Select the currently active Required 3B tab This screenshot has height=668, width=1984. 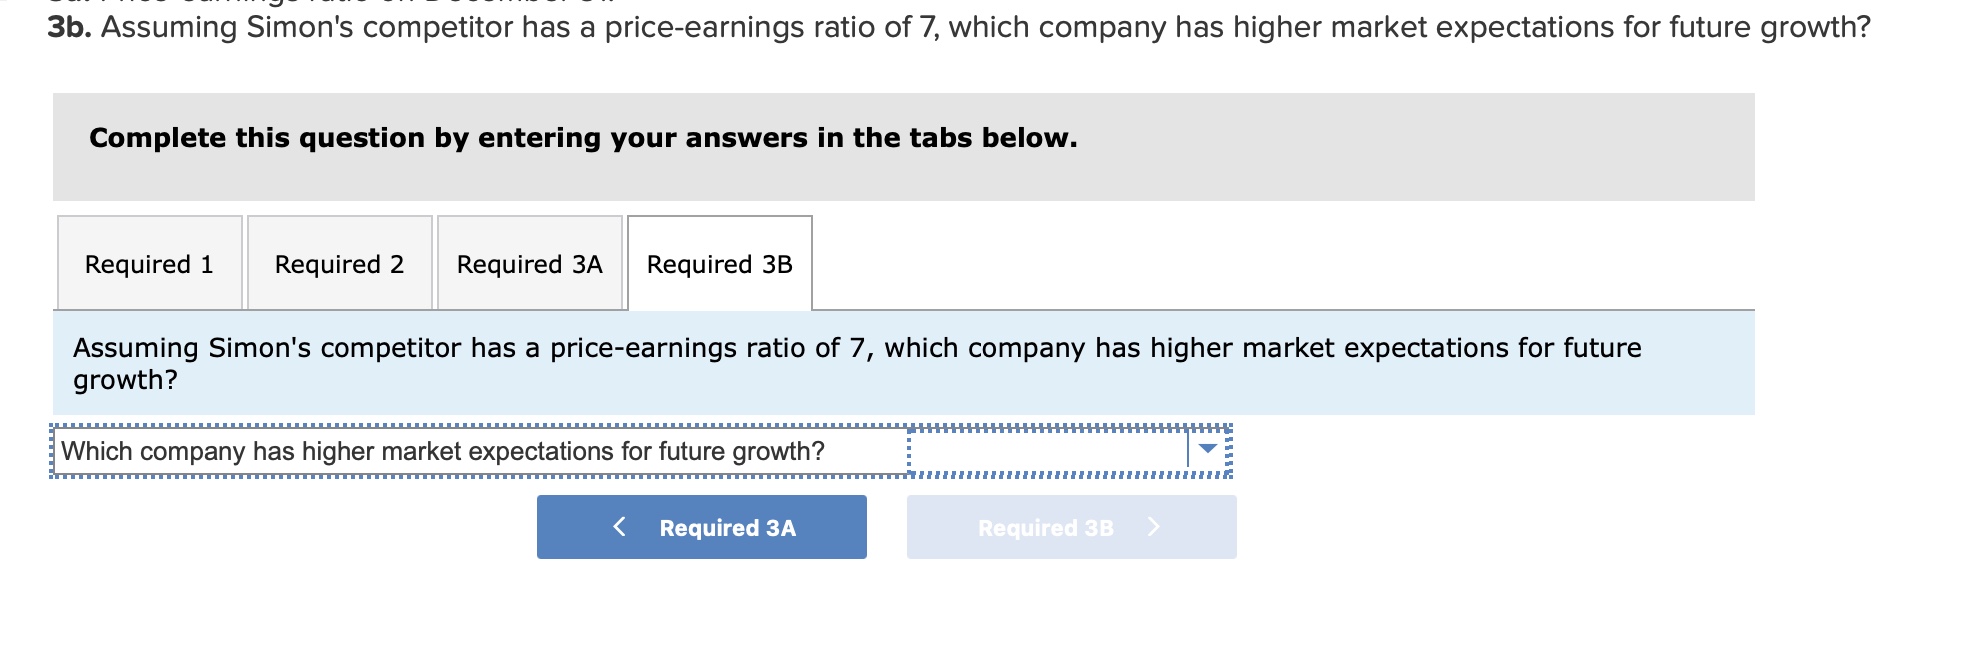pos(718,263)
